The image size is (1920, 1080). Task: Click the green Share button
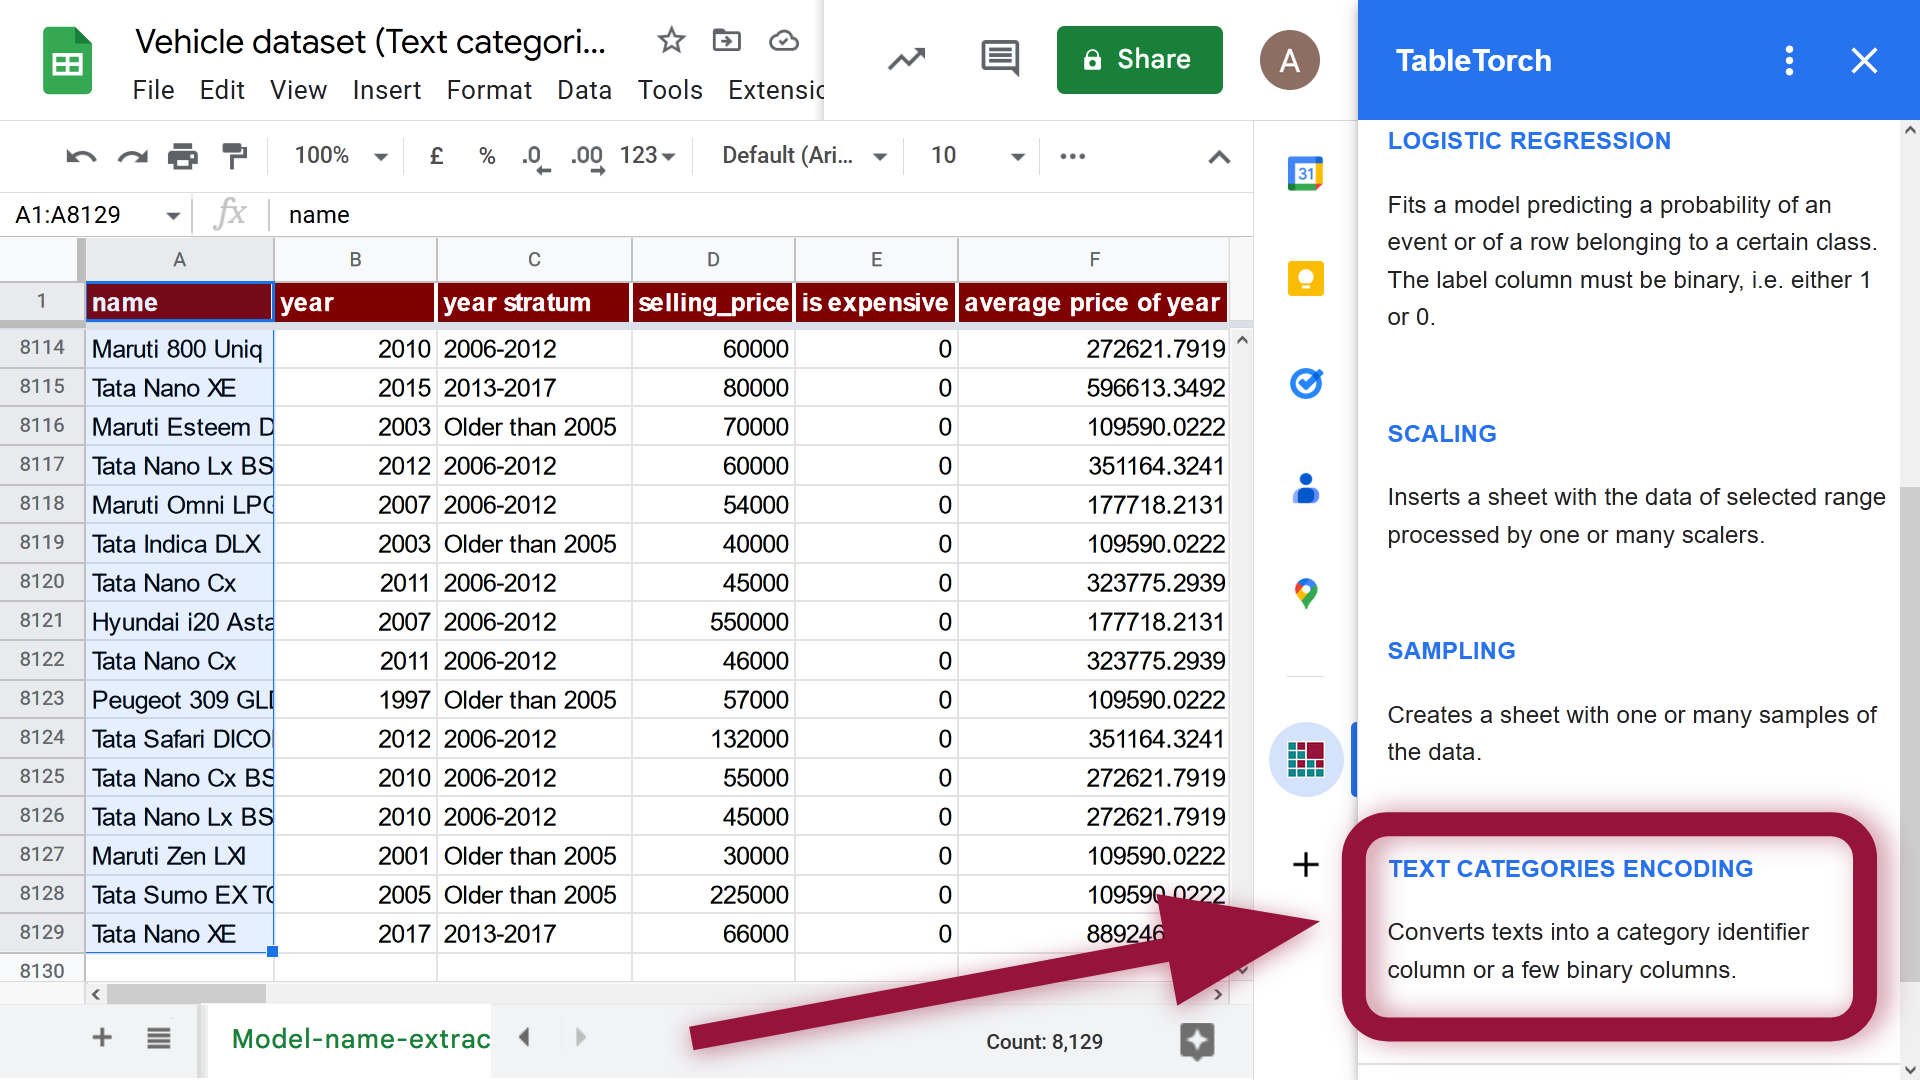1139,60
